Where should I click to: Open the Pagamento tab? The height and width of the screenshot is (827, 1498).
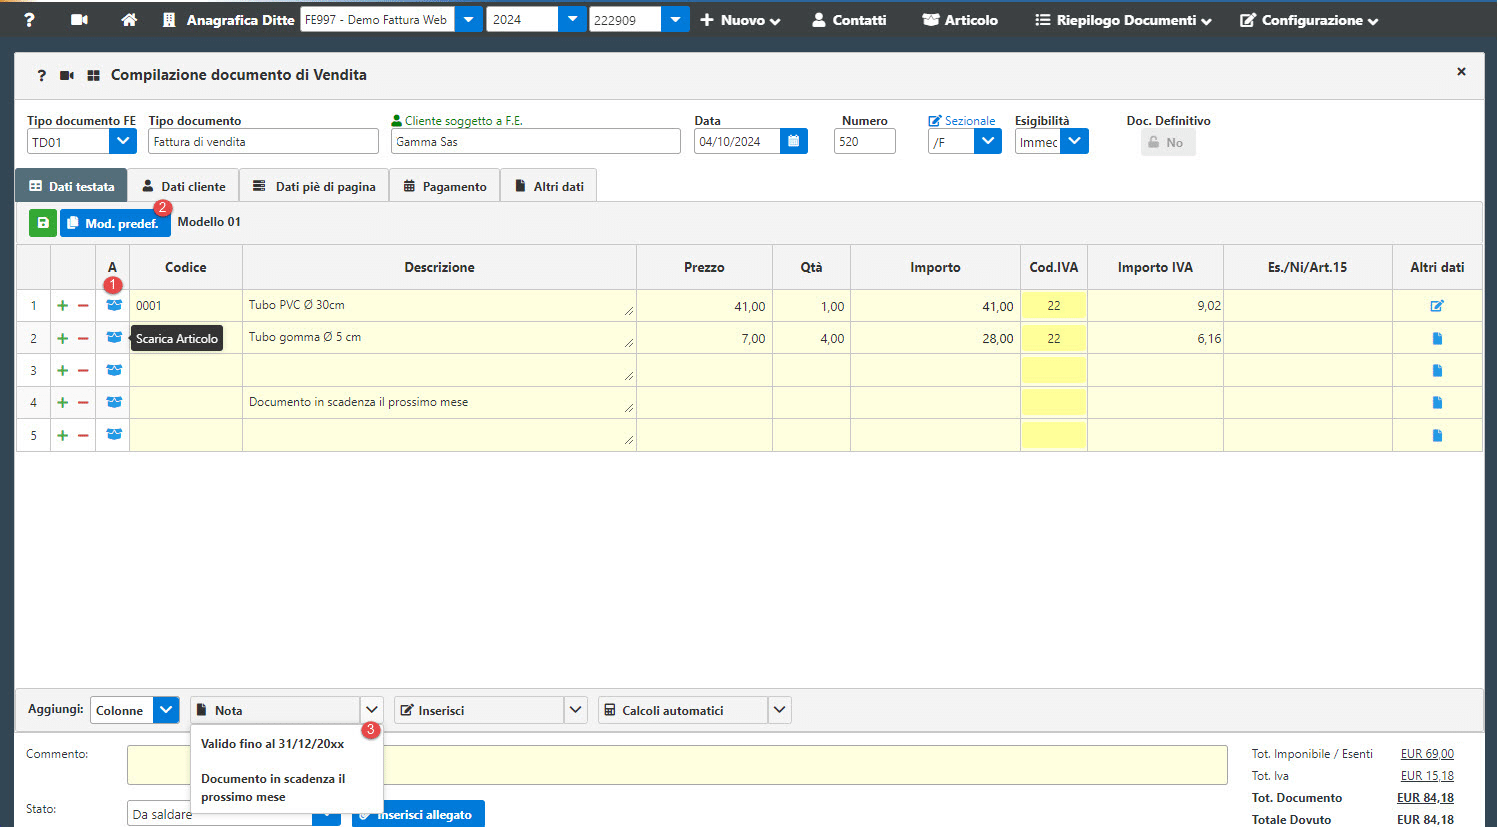445,187
